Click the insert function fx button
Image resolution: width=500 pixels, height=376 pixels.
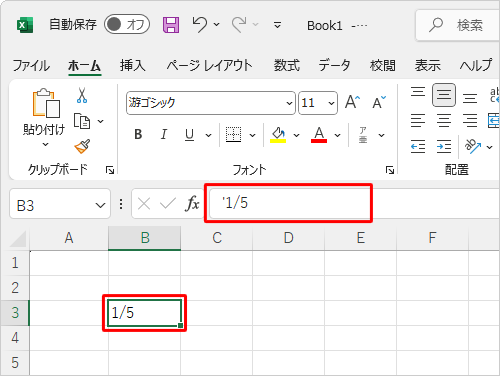coord(192,203)
